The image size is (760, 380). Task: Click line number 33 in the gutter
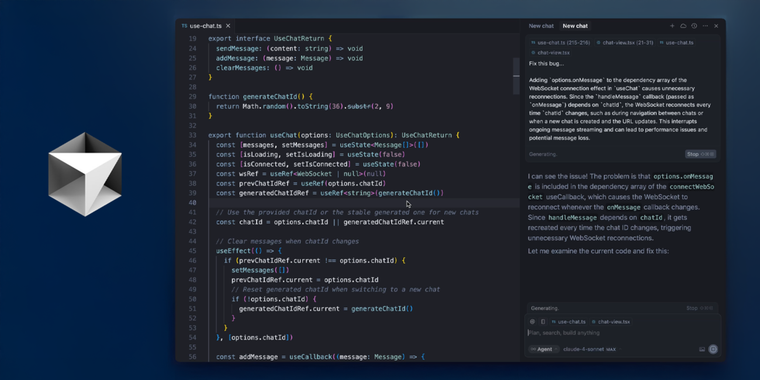(192, 135)
